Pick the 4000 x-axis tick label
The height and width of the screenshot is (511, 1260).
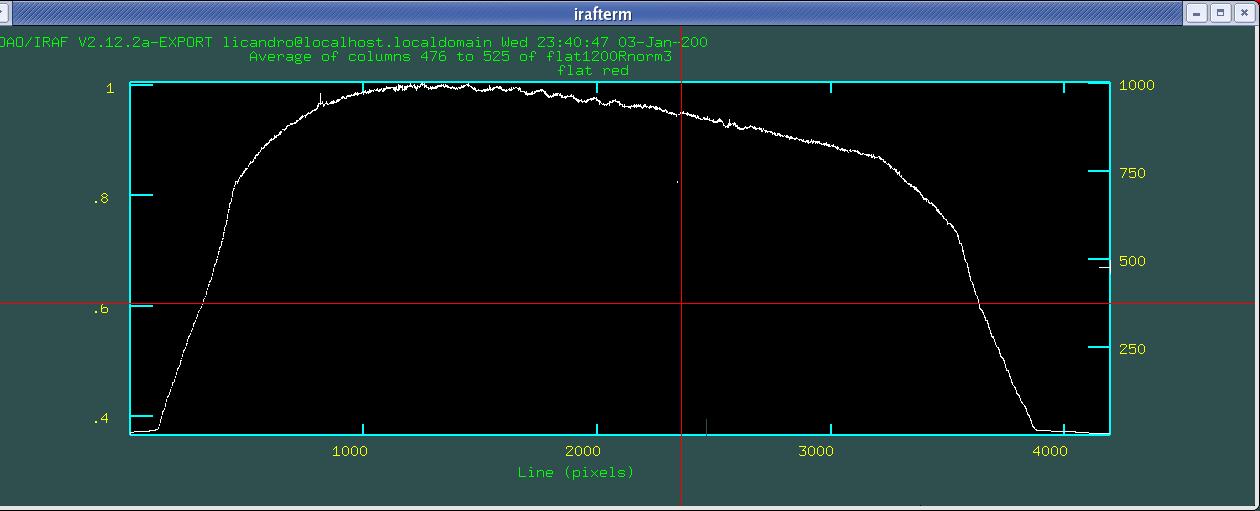coord(1050,451)
